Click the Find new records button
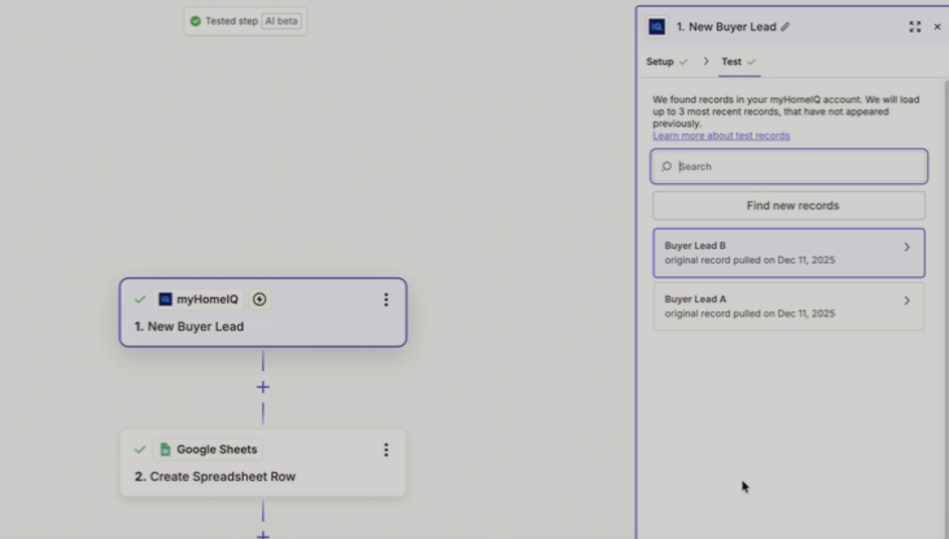 click(789, 206)
